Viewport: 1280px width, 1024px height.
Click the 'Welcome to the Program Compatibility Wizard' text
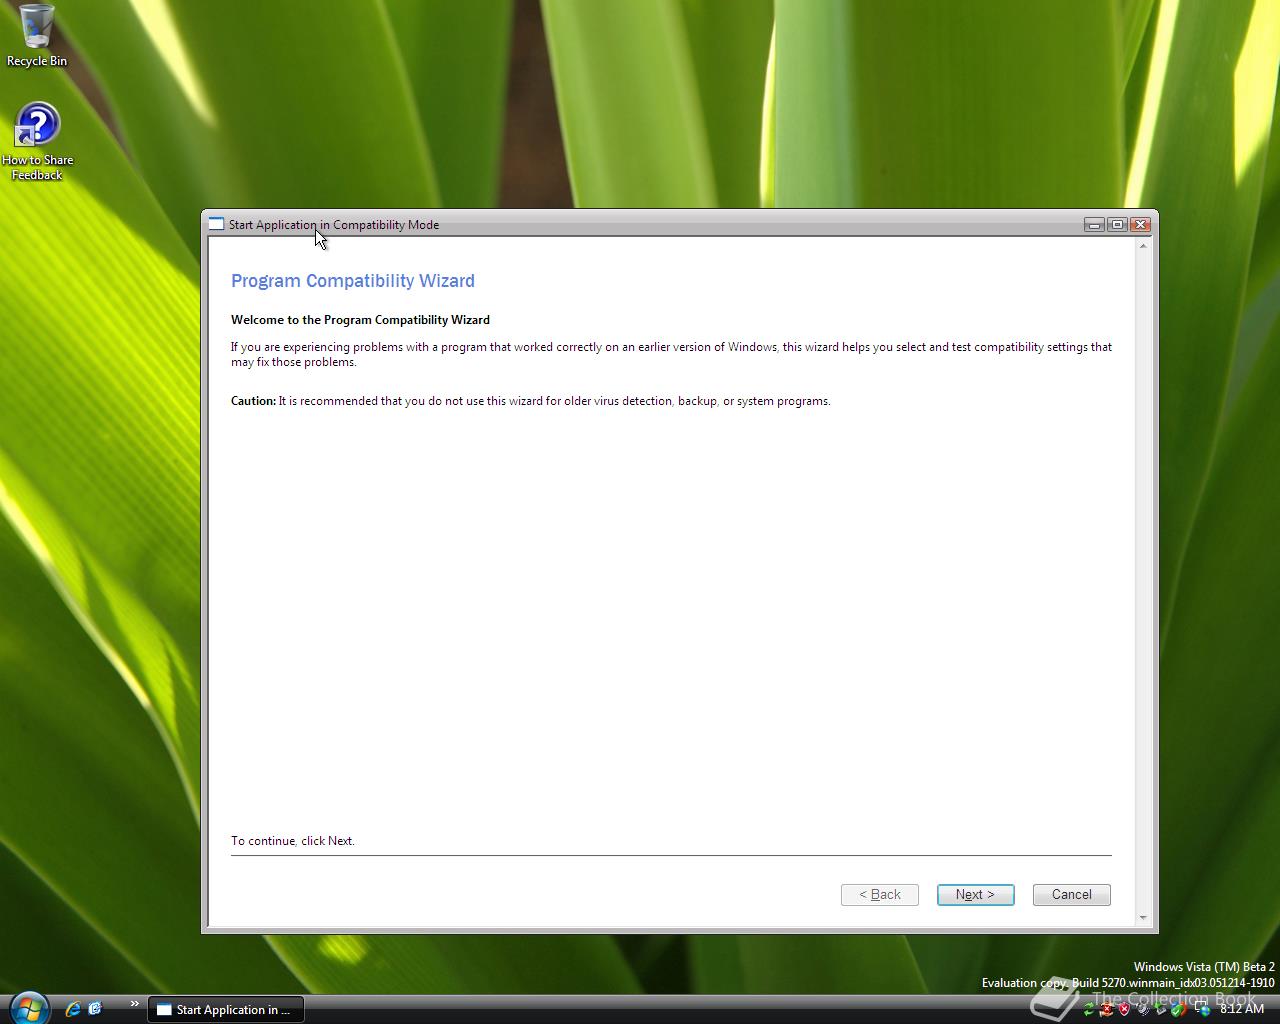pyautogui.click(x=360, y=320)
